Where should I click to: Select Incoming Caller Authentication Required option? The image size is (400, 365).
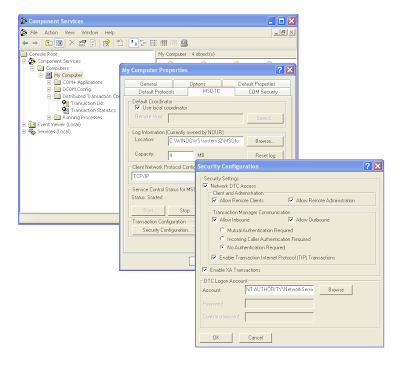[x=222, y=239]
